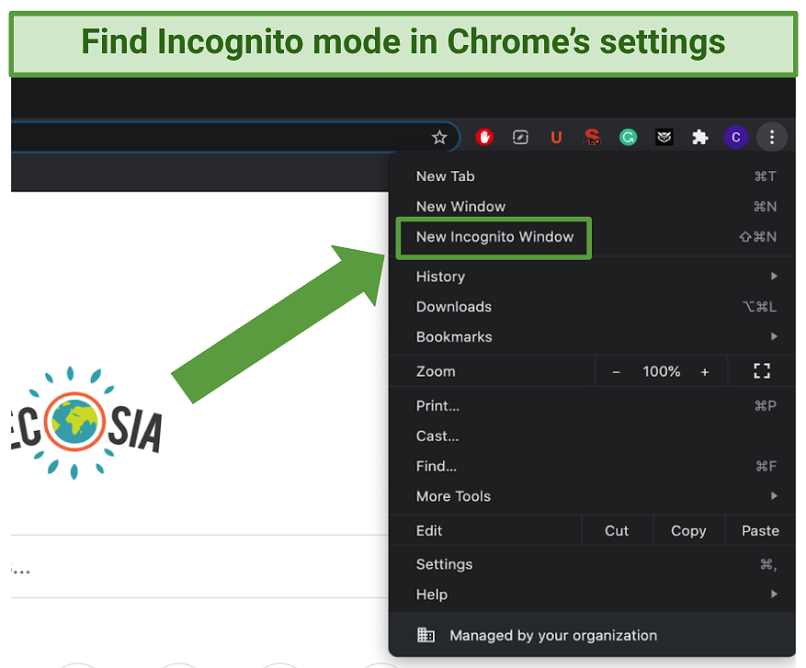Open Settings from the menu

tap(592, 564)
